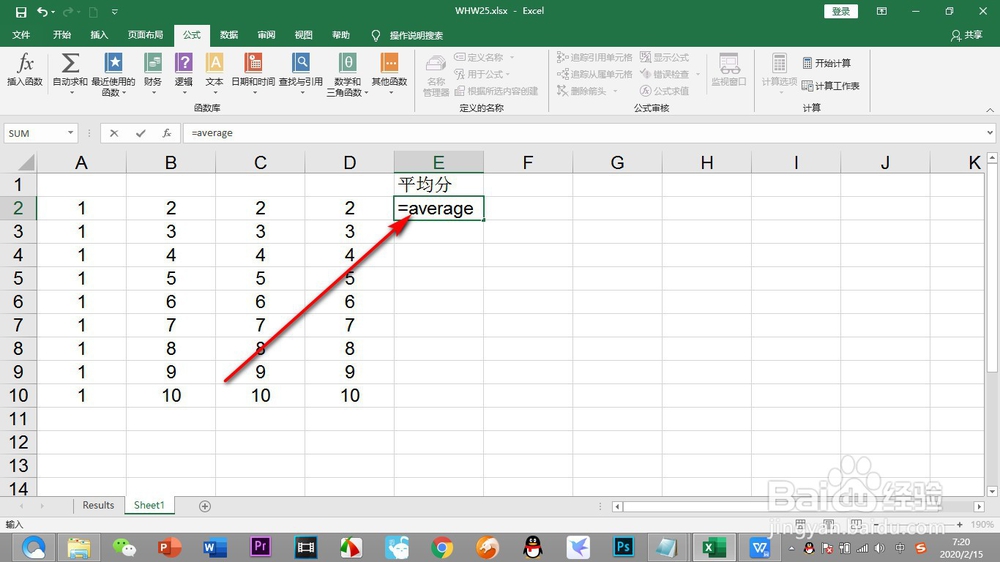Image resolution: width=1000 pixels, height=562 pixels.
Task: Click in the formula bar input
Action: pos(584,133)
